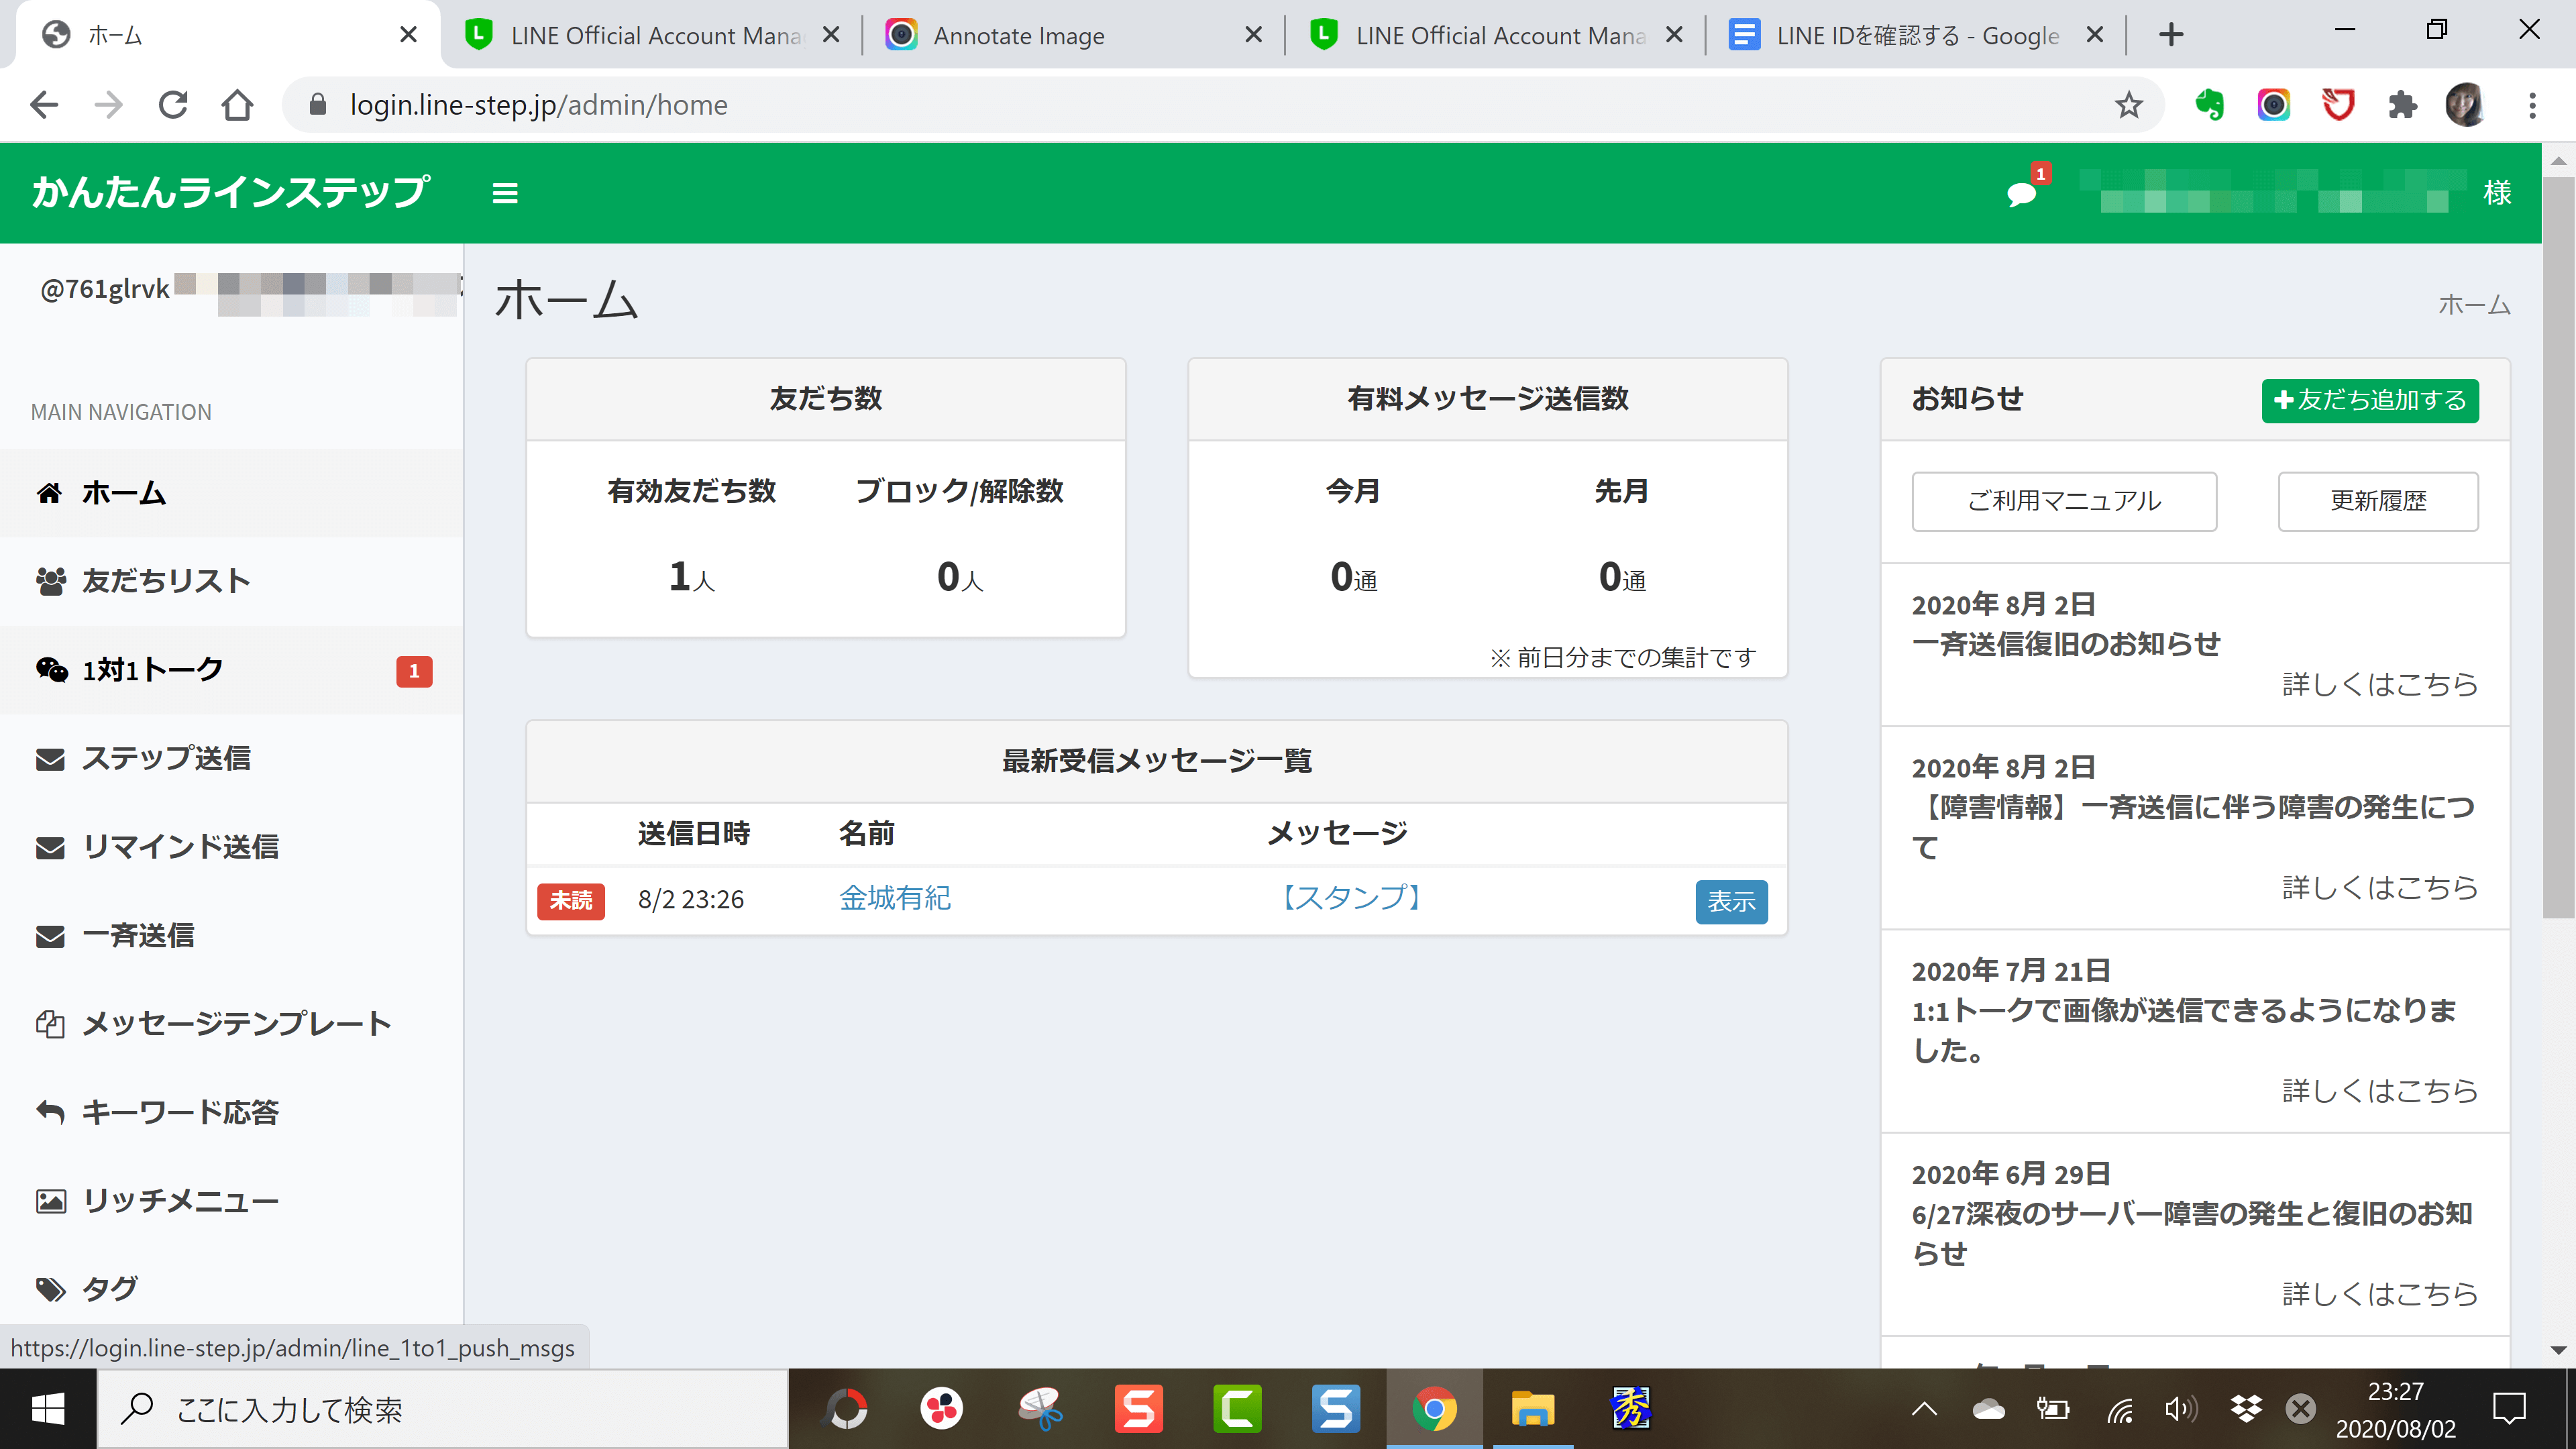Open File Explorer from the taskbar
2576x1449 pixels.
click(x=1532, y=1409)
